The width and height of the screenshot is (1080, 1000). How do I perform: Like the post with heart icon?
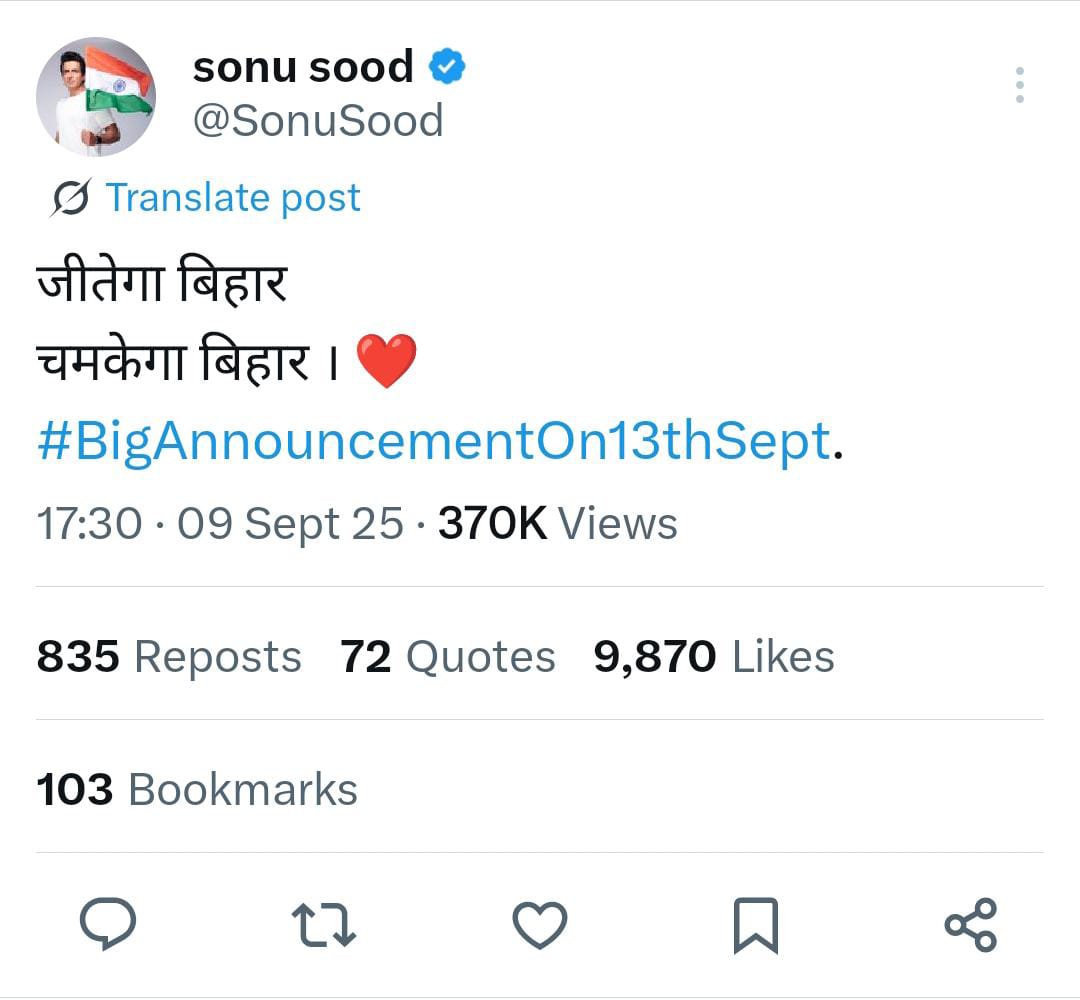(x=540, y=924)
